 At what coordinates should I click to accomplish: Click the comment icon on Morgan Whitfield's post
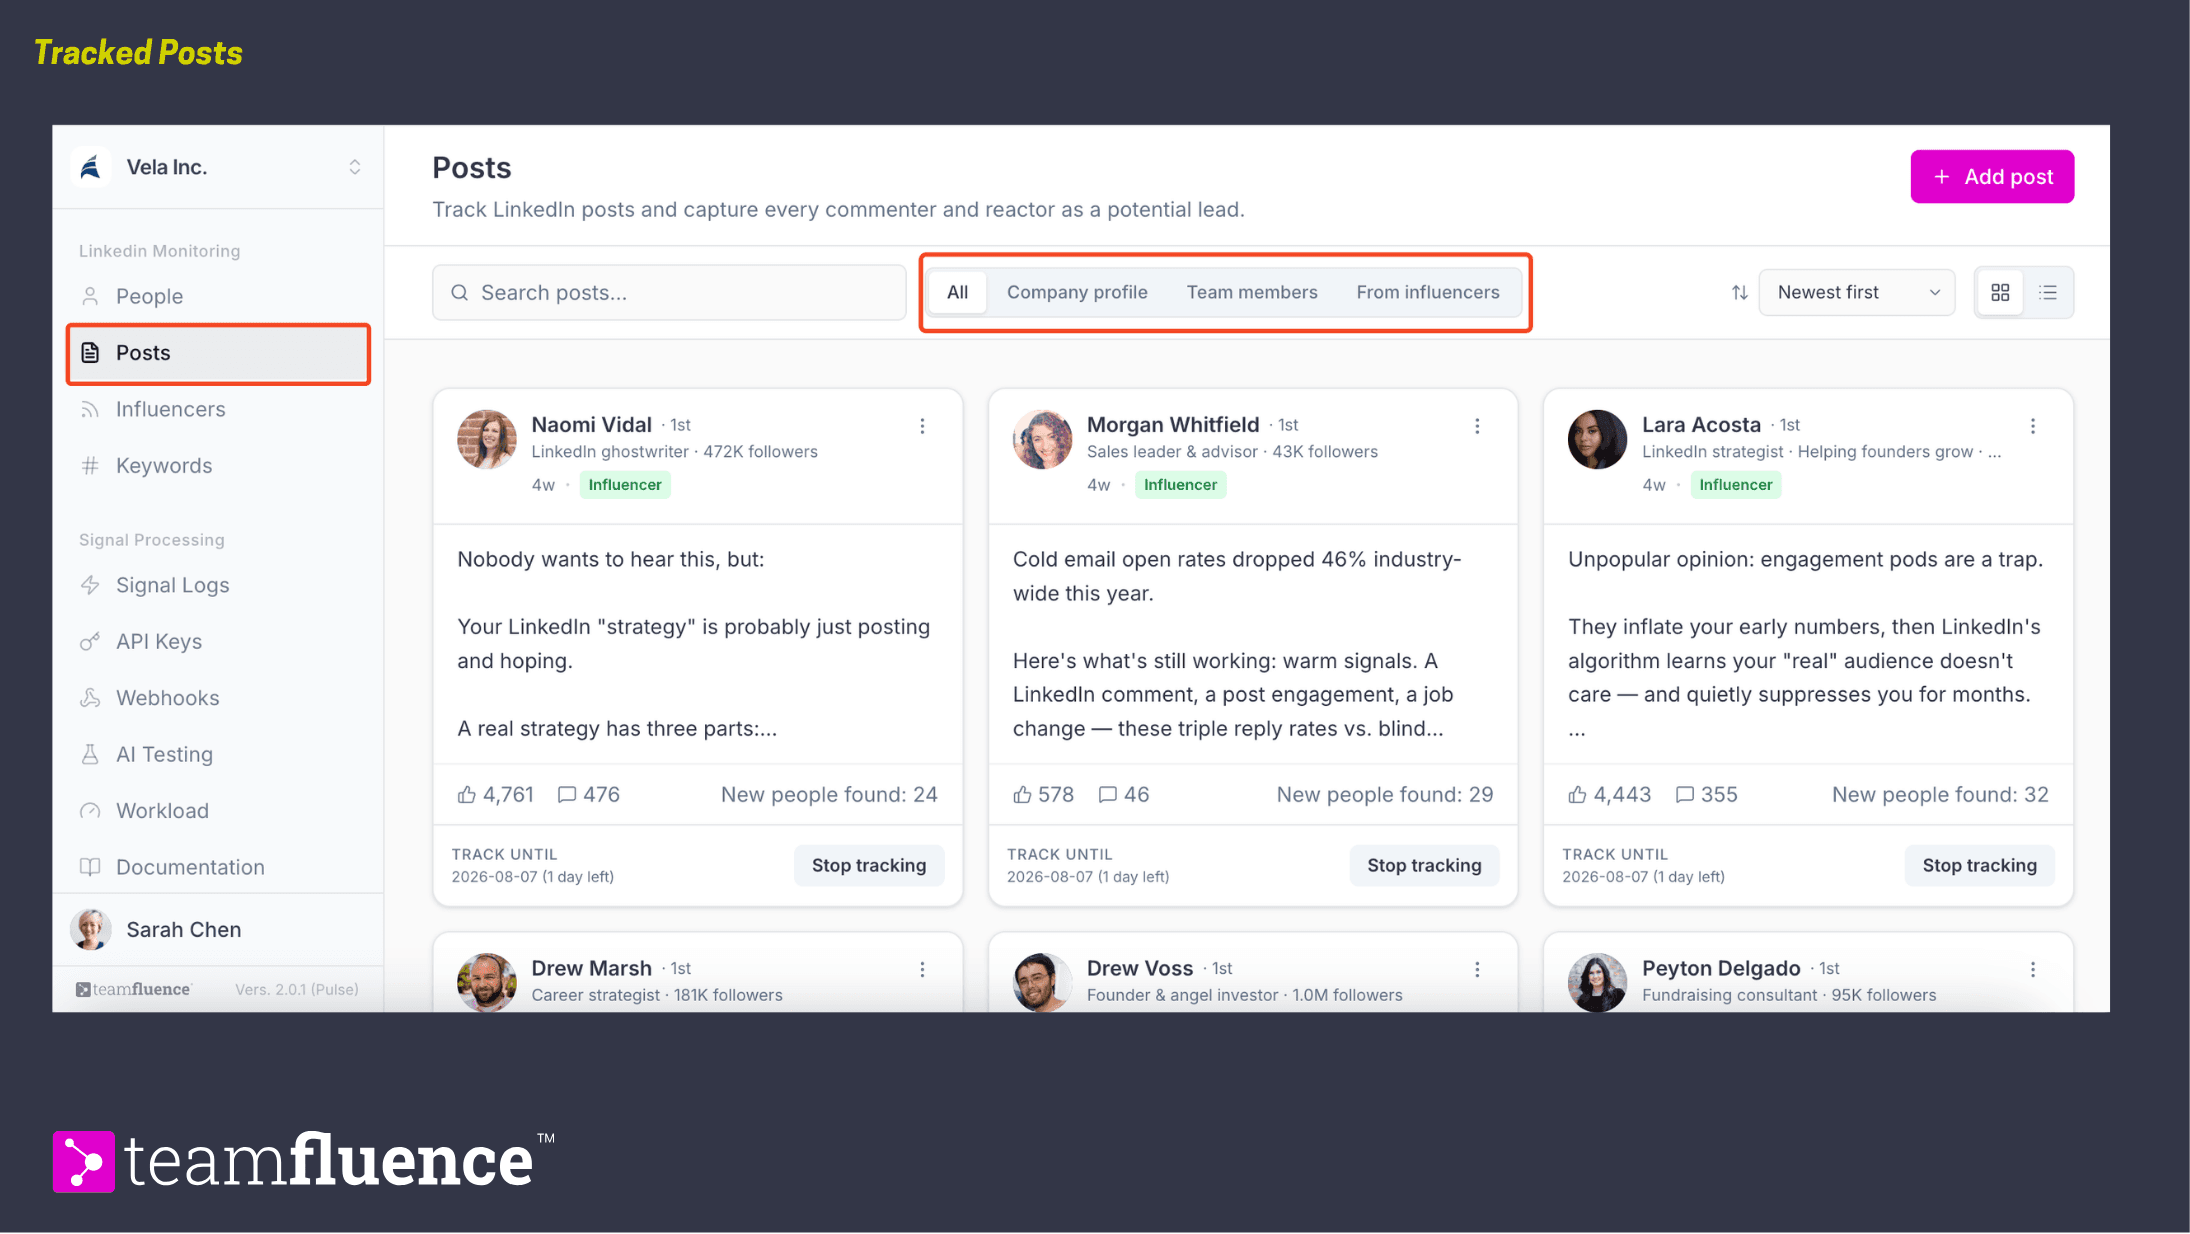tap(1108, 794)
